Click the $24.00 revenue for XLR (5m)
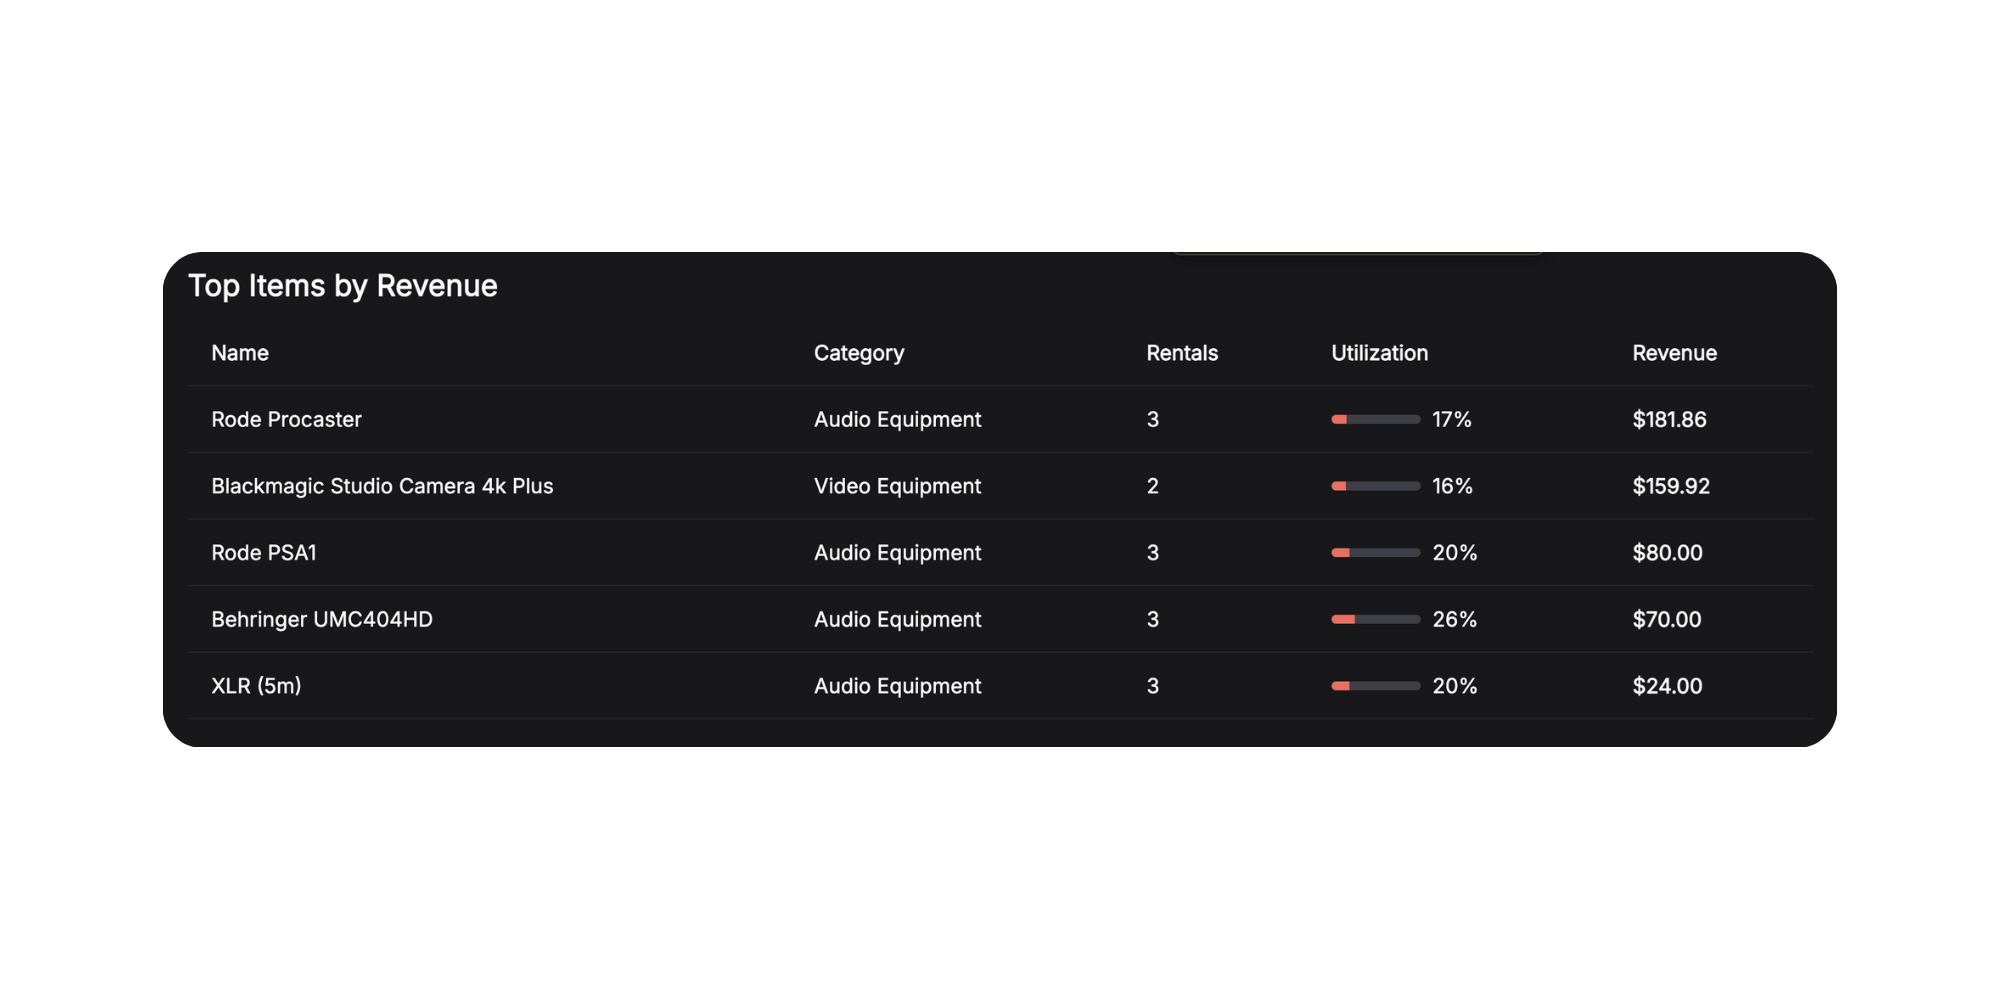Screen dimensions: 2000x1000 click(1666, 686)
